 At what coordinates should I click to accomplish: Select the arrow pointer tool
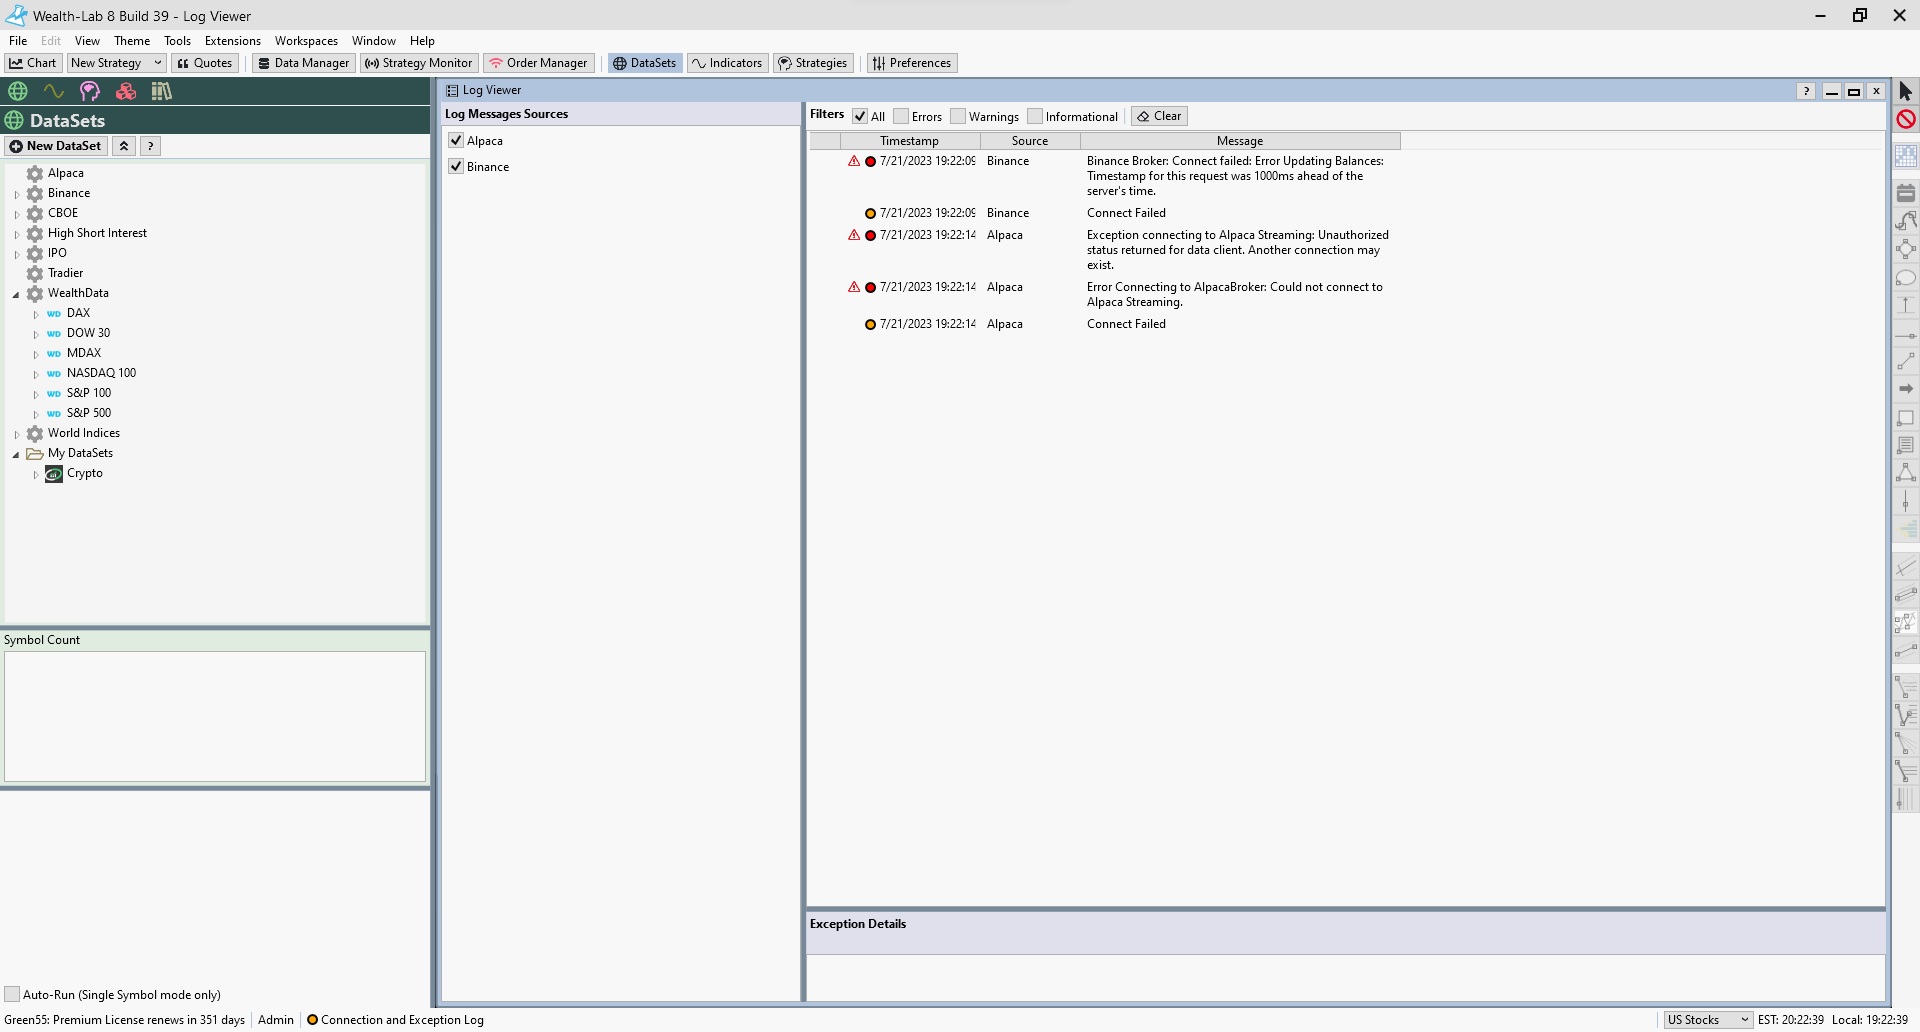(x=1905, y=91)
